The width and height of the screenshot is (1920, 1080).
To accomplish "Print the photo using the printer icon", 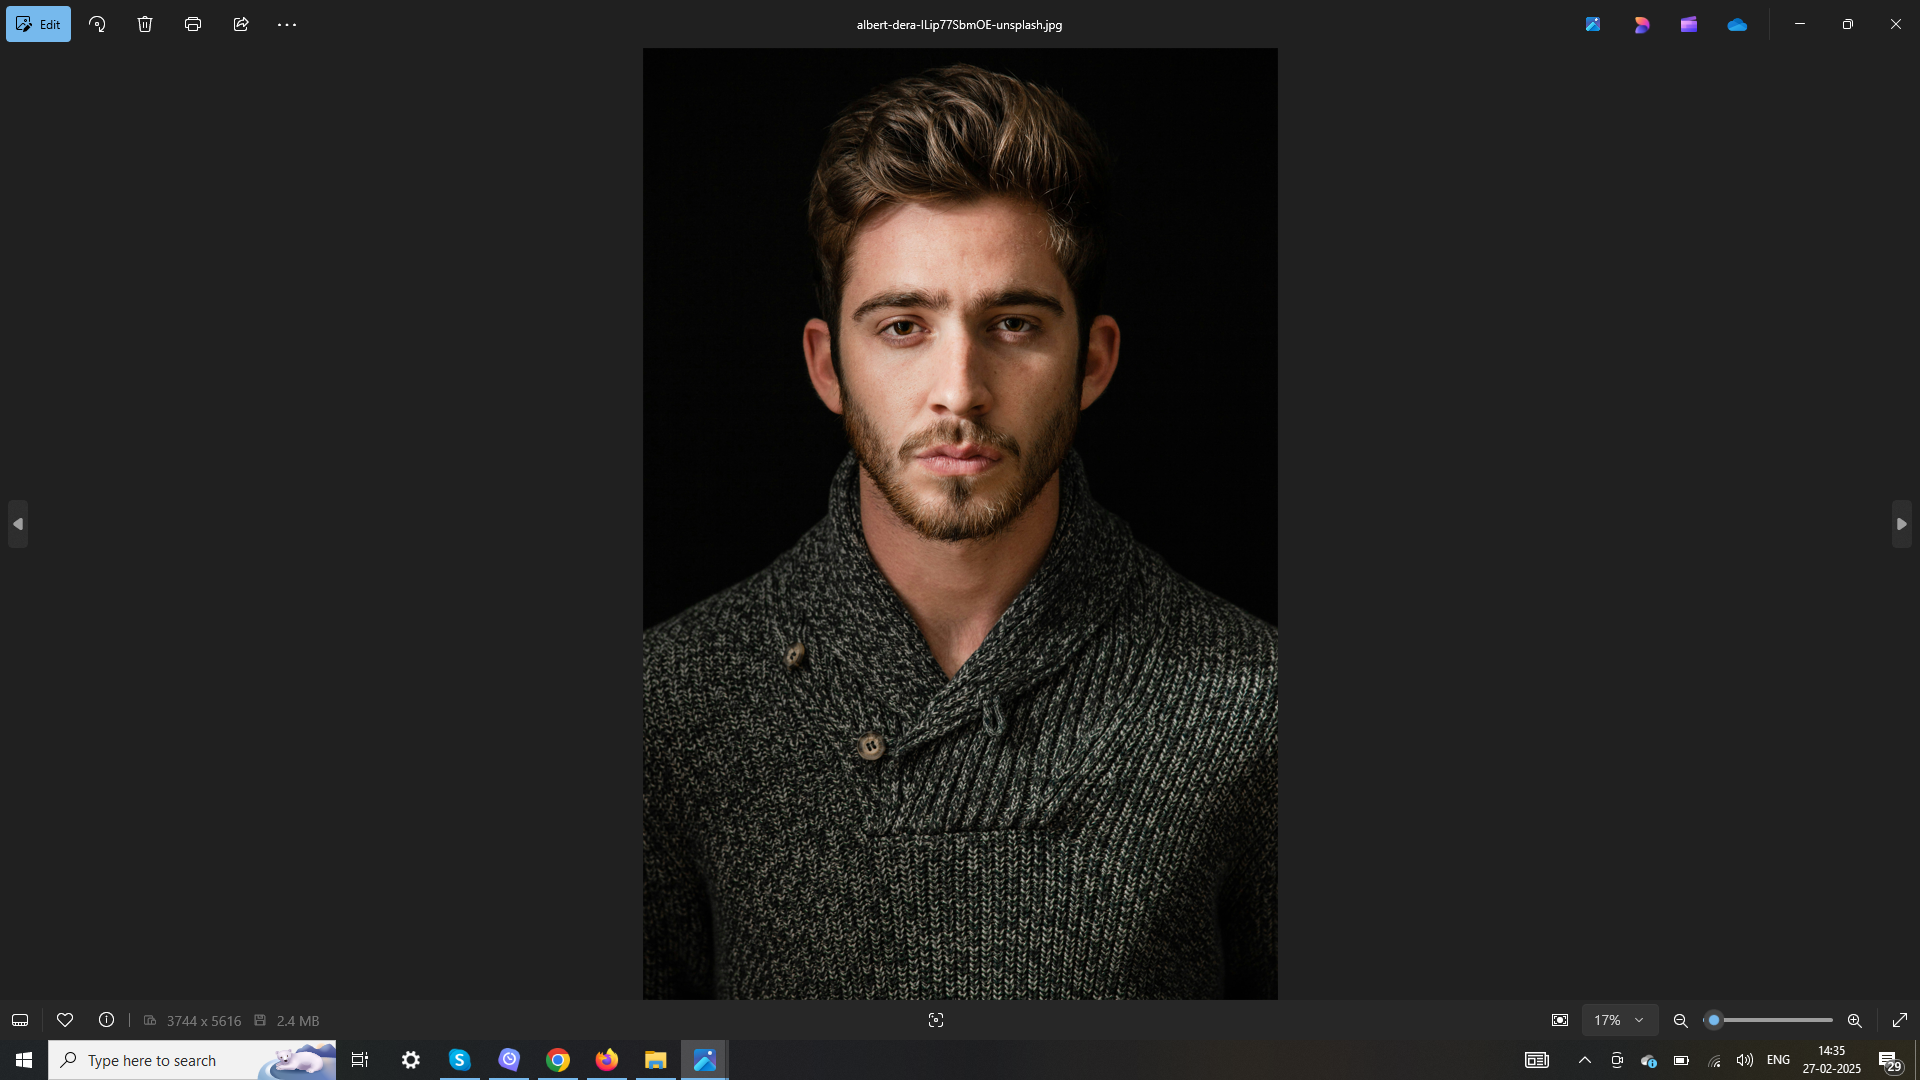I will pyautogui.click(x=193, y=24).
